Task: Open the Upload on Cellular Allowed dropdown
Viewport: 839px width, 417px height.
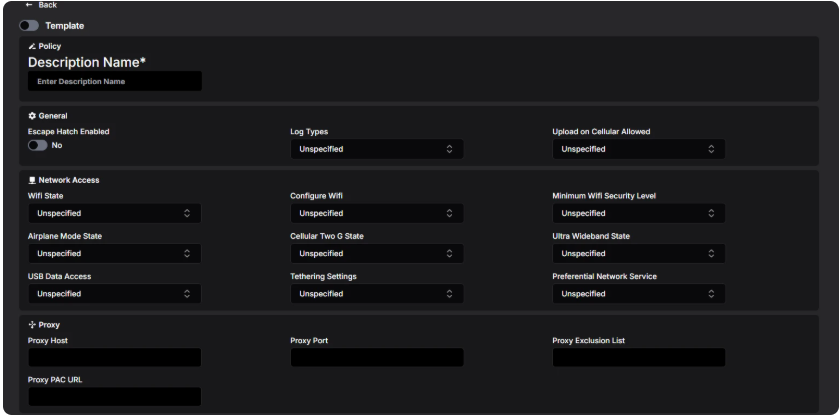Action: point(639,149)
